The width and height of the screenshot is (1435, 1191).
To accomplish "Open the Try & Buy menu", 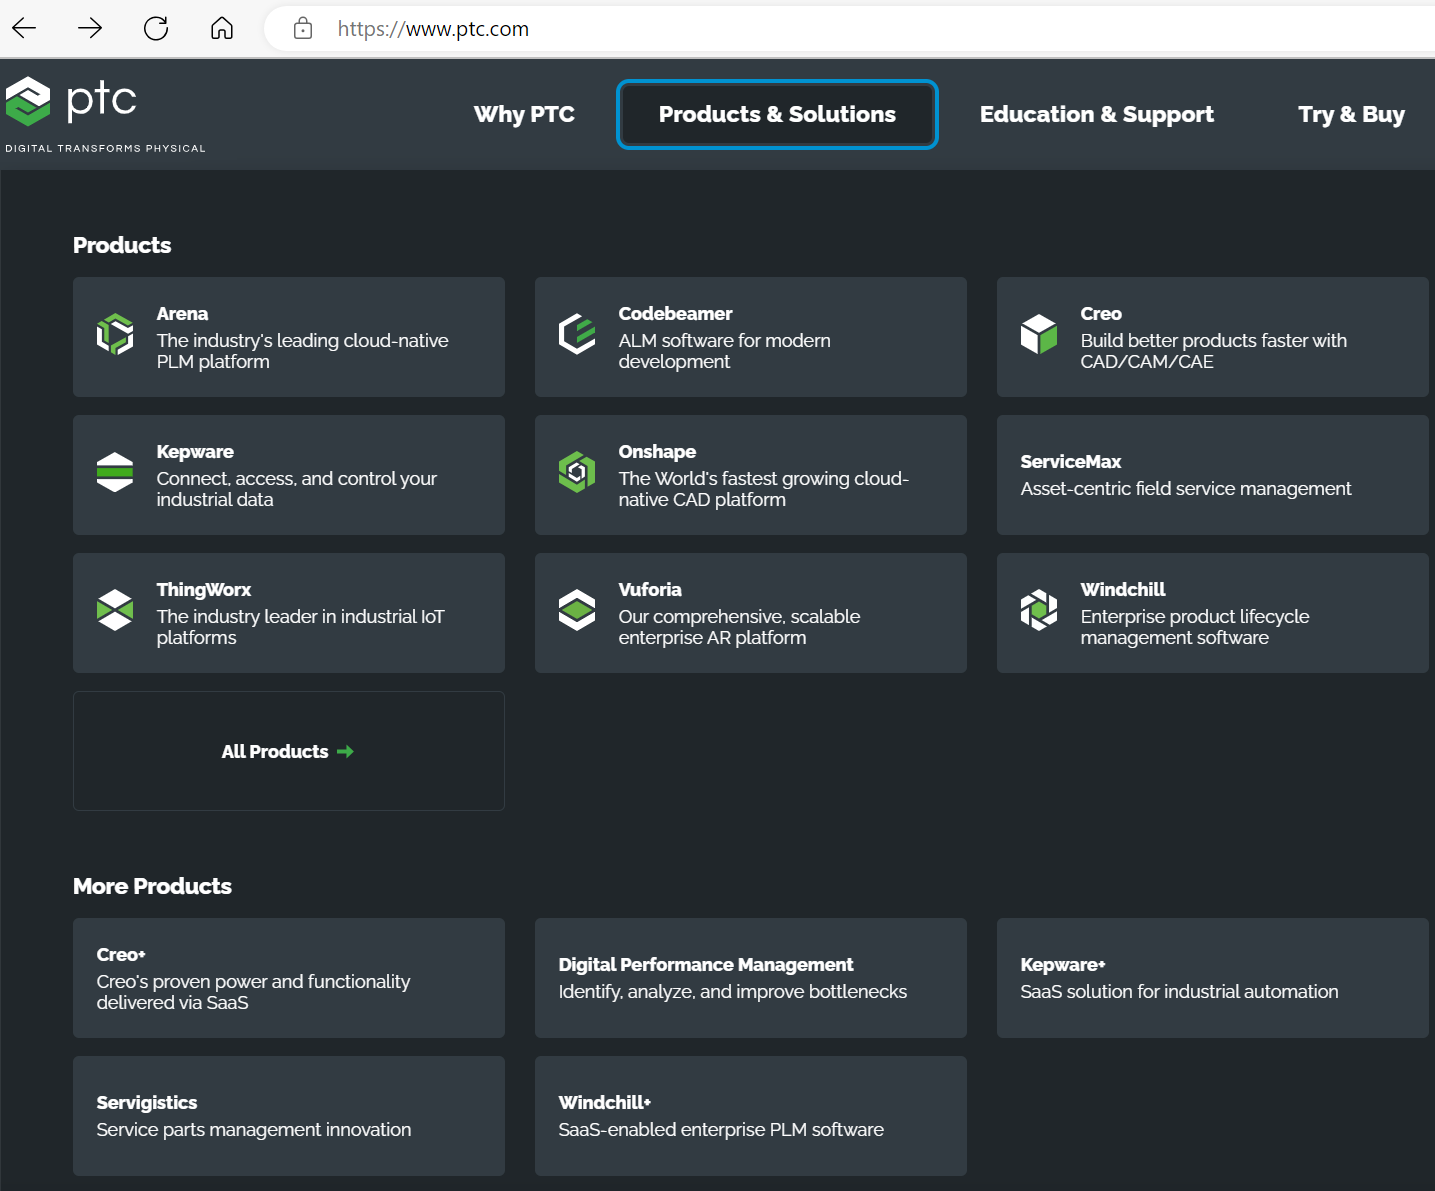I will point(1351,114).
